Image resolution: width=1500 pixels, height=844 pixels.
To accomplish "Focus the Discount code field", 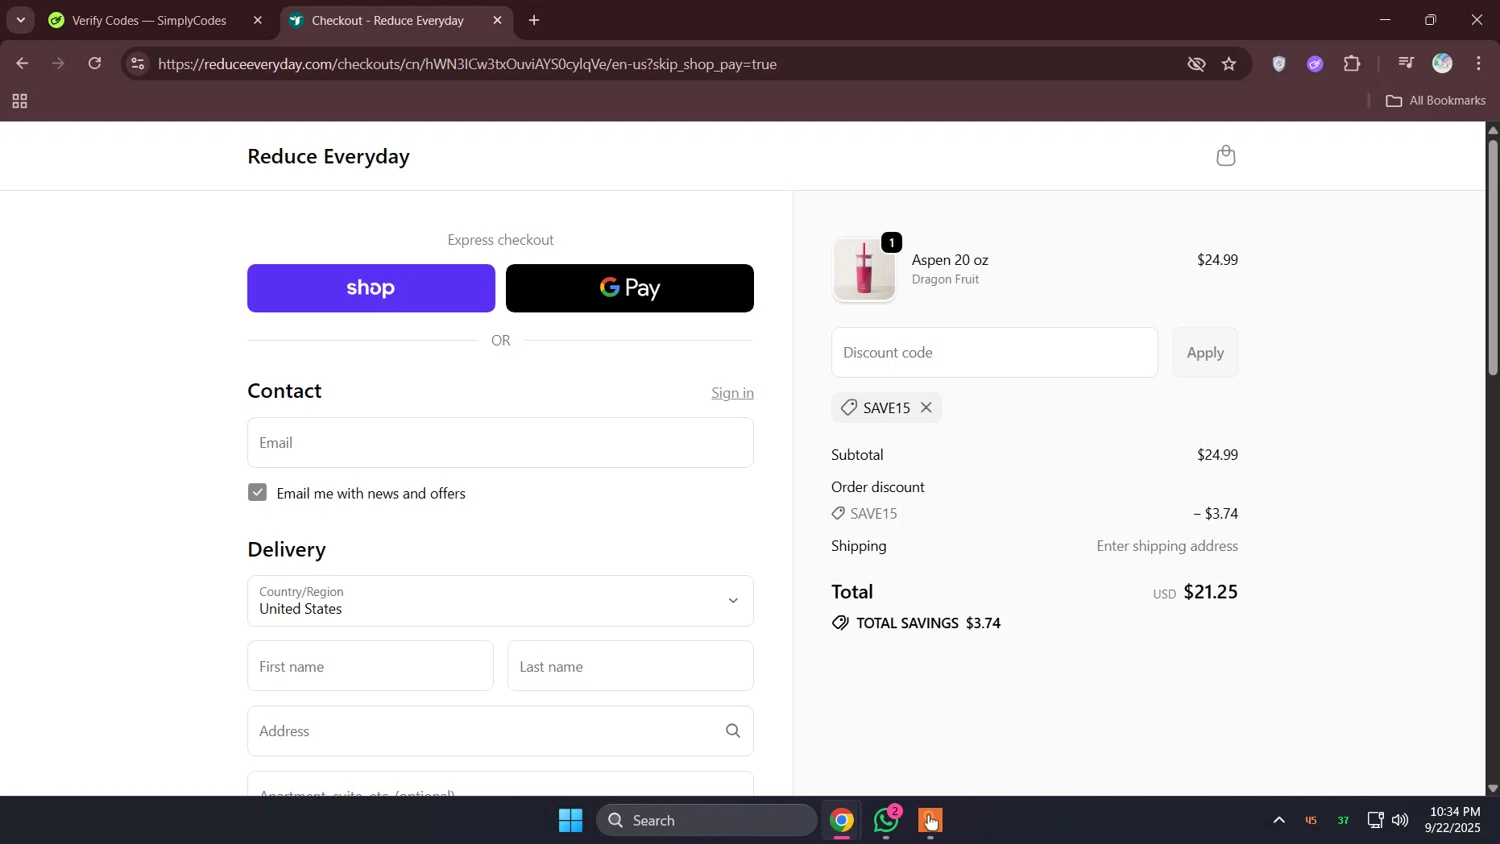I will click(994, 352).
